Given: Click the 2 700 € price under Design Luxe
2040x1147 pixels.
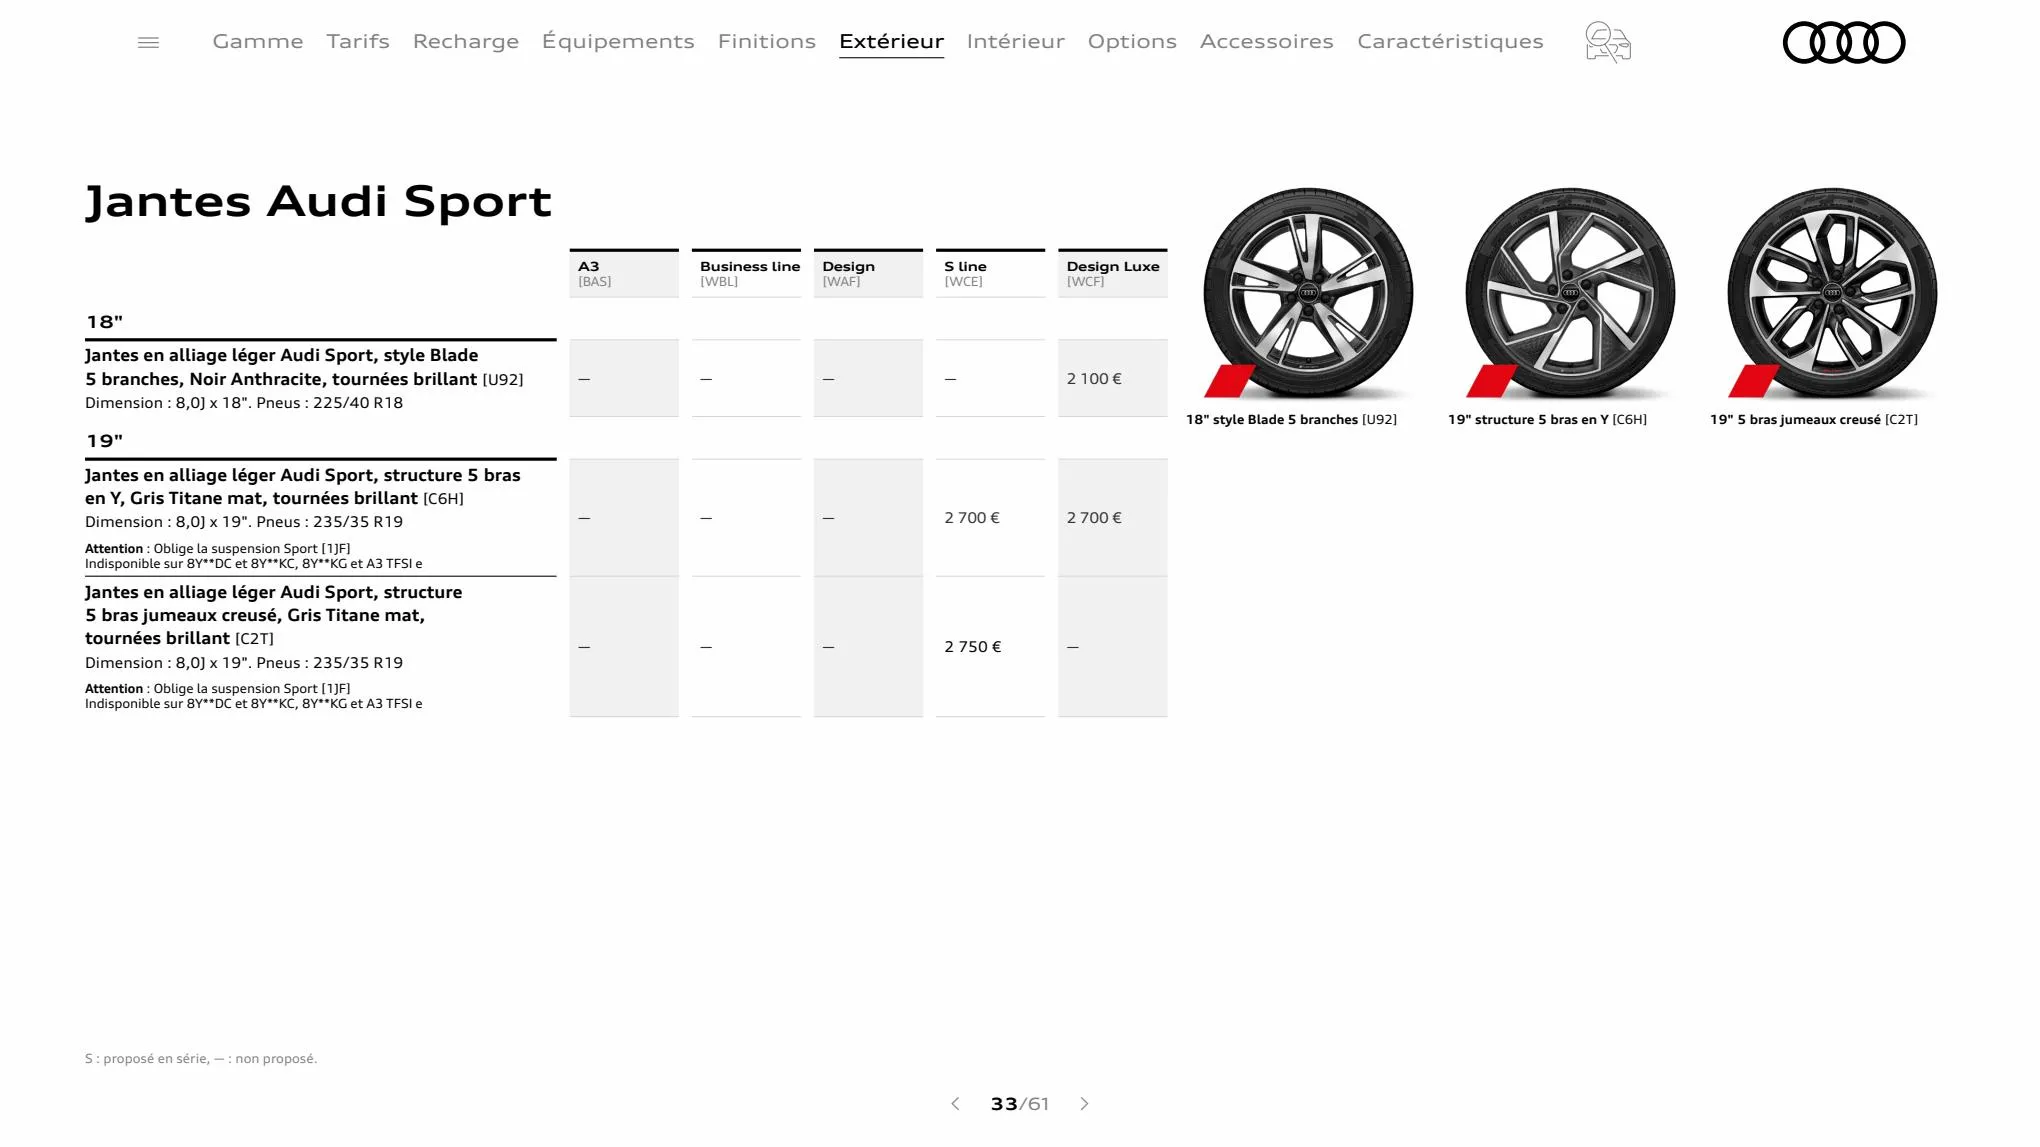Looking at the screenshot, I should tap(1094, 518).
